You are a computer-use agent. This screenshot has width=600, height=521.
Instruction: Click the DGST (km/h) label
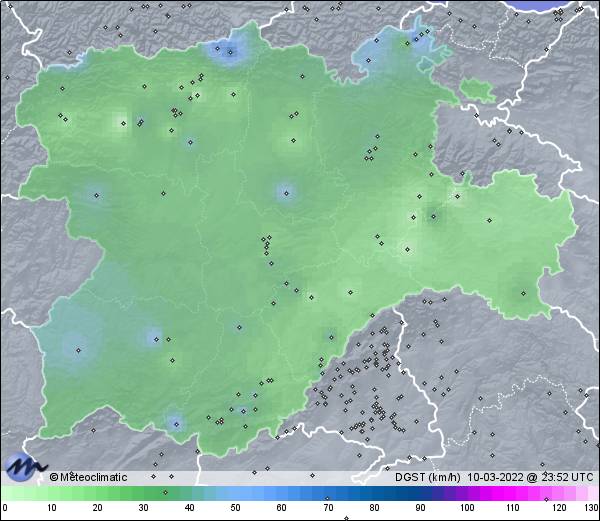[428, 477]
